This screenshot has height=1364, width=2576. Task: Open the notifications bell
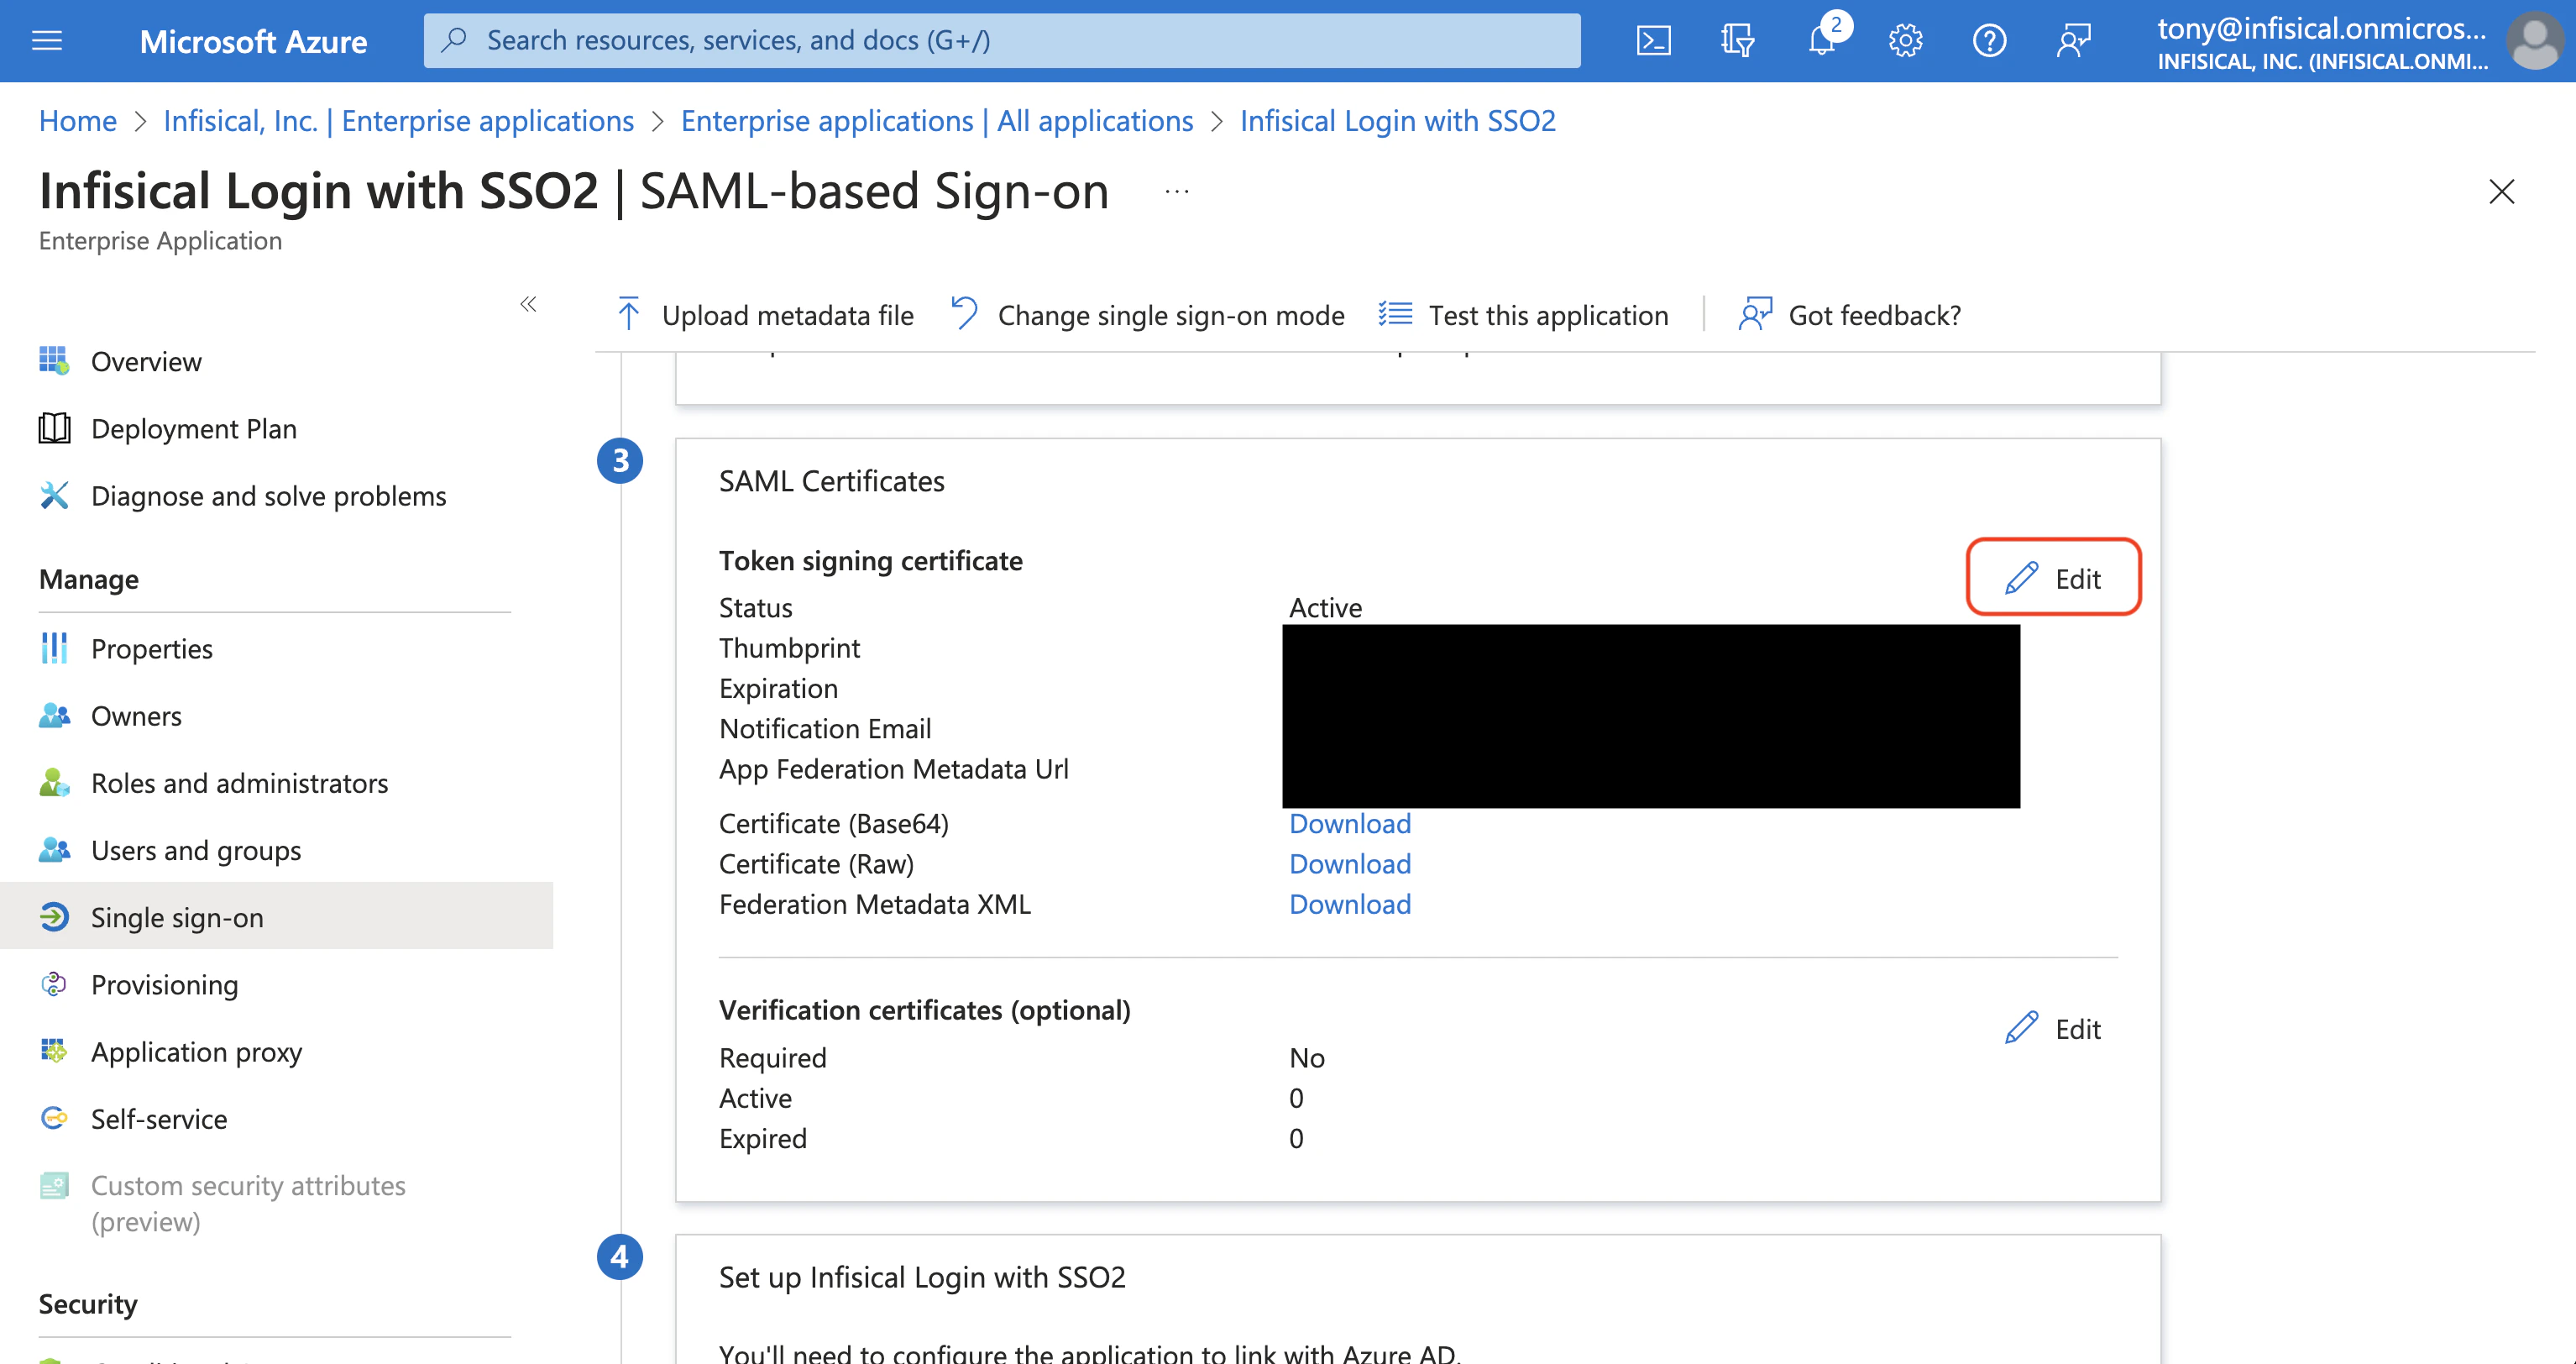1822,40
